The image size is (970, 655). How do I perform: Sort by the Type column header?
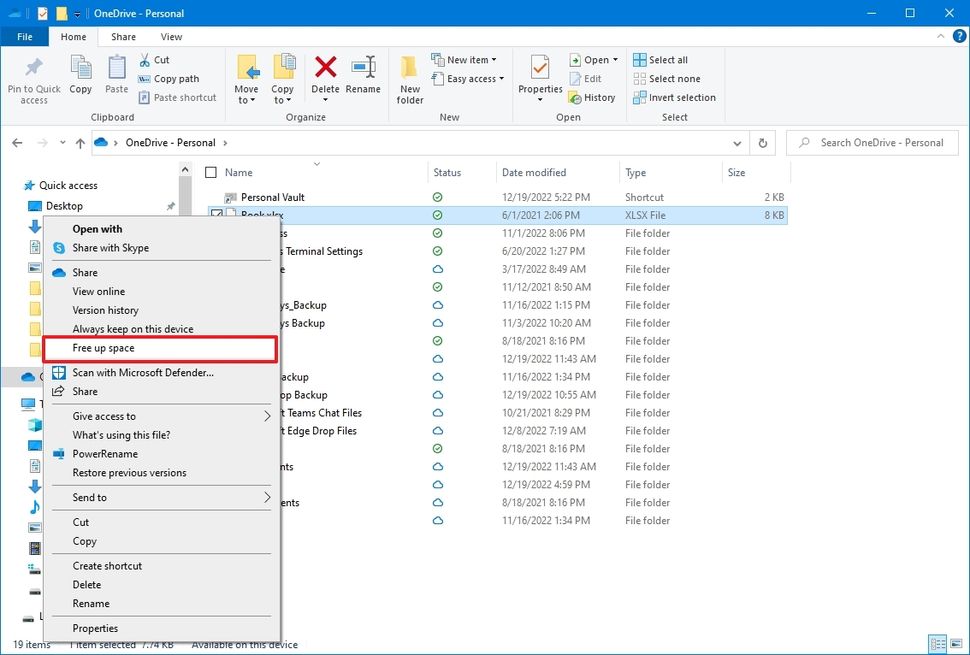pos(670,173)
